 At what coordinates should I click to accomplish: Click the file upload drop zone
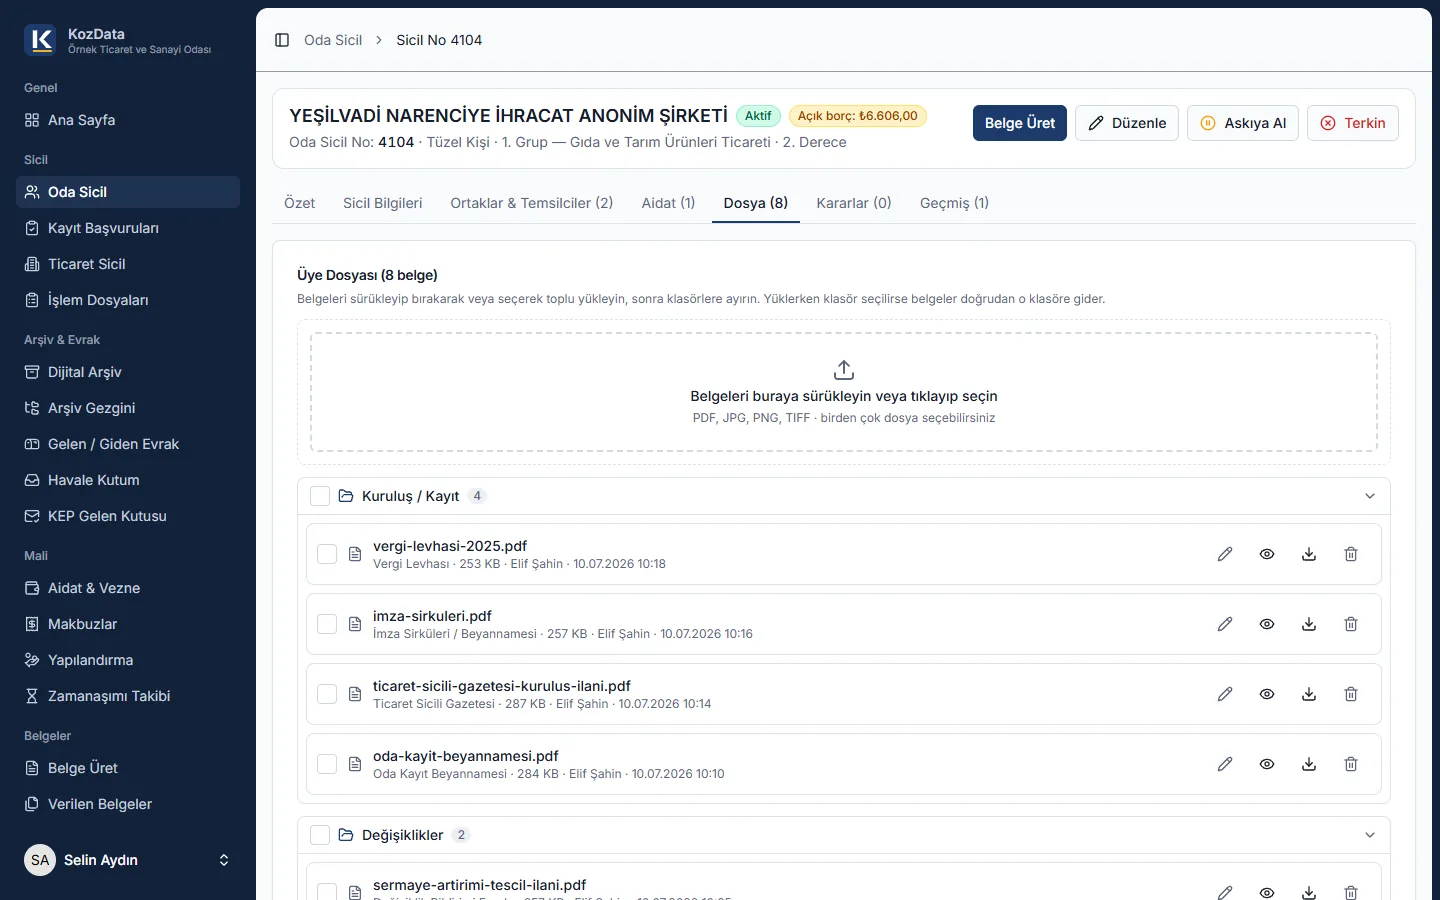(x=844, y=392)
